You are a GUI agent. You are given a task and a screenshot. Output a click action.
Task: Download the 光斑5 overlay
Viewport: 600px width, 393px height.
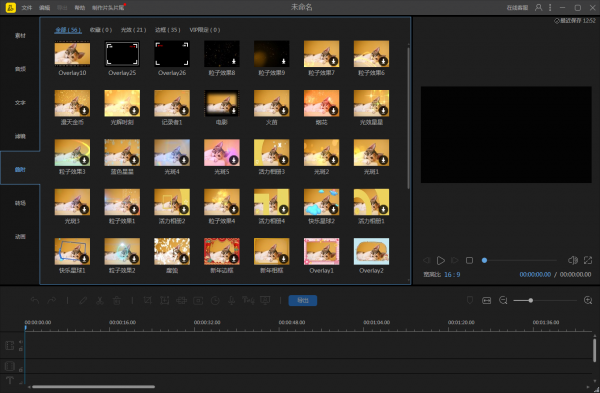click(233, 160)
